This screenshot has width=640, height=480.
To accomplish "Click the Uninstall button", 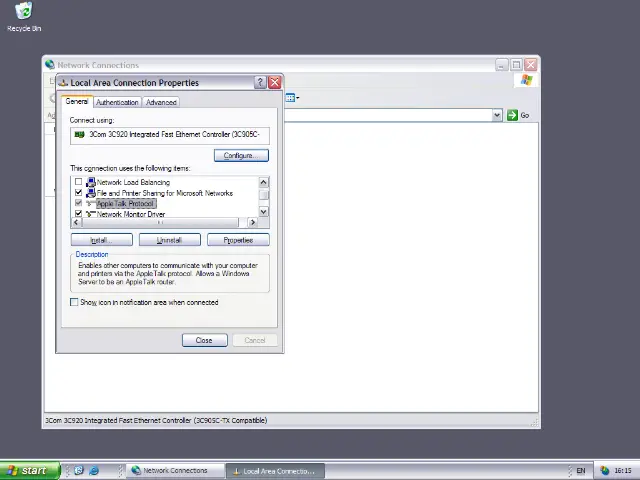I will 170,240.
